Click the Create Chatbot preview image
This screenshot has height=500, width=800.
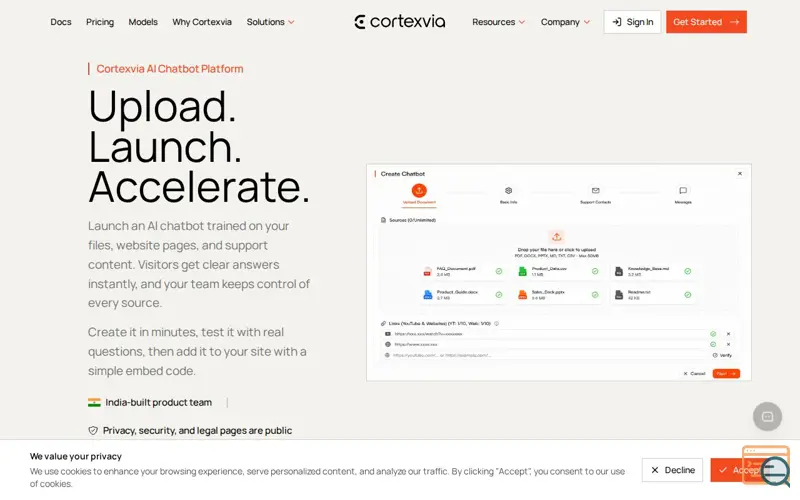559,272
